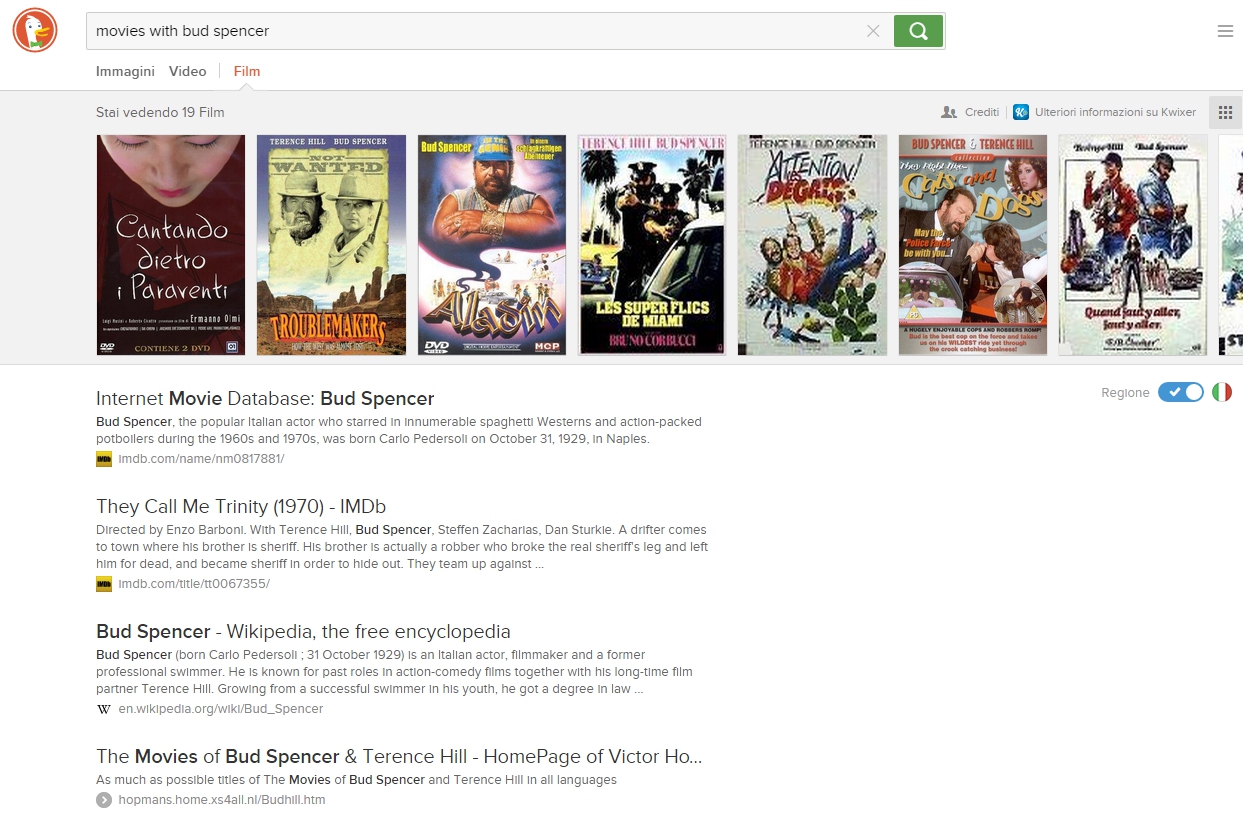
Task: Click the Wikipedia favicon
Action: coord(104,709)
